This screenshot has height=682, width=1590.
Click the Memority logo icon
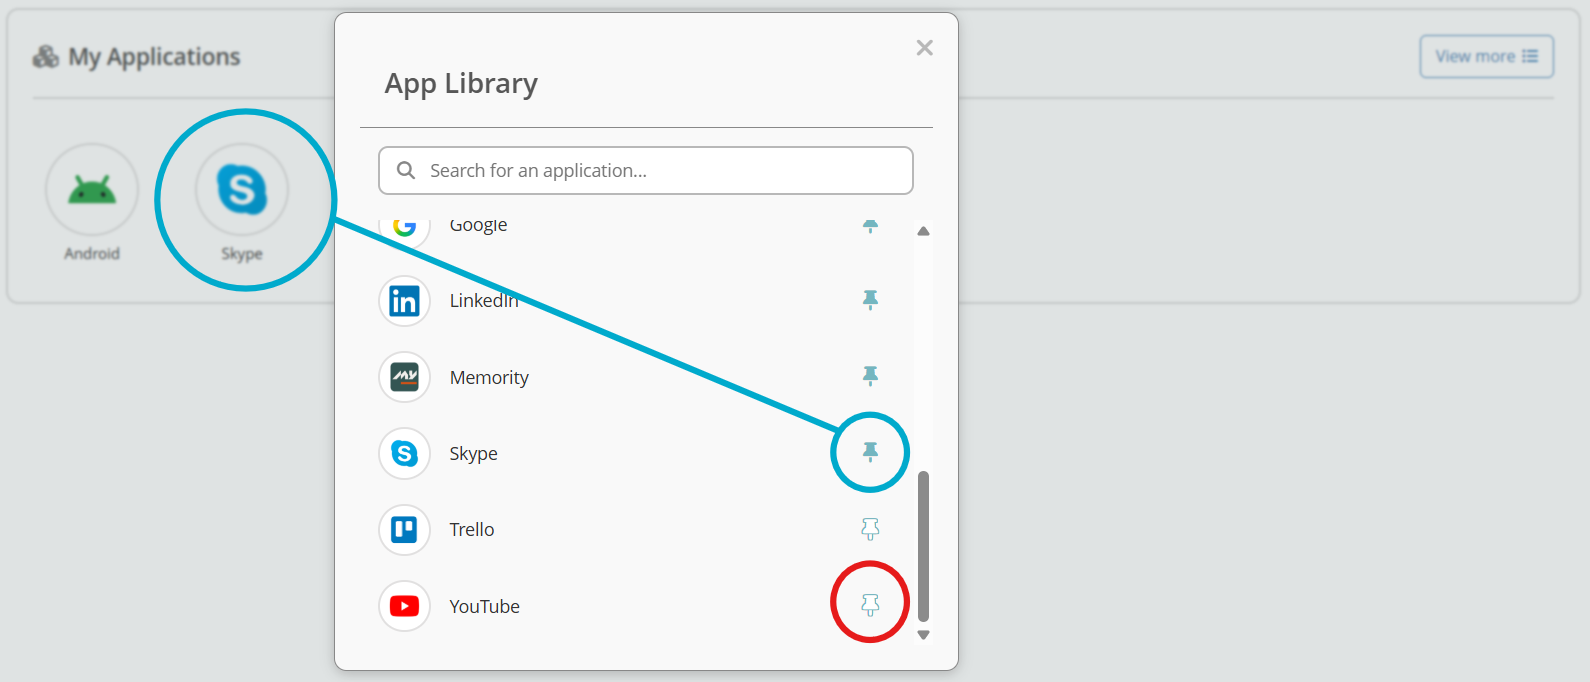pyautogui.click(x=404, y=377)
